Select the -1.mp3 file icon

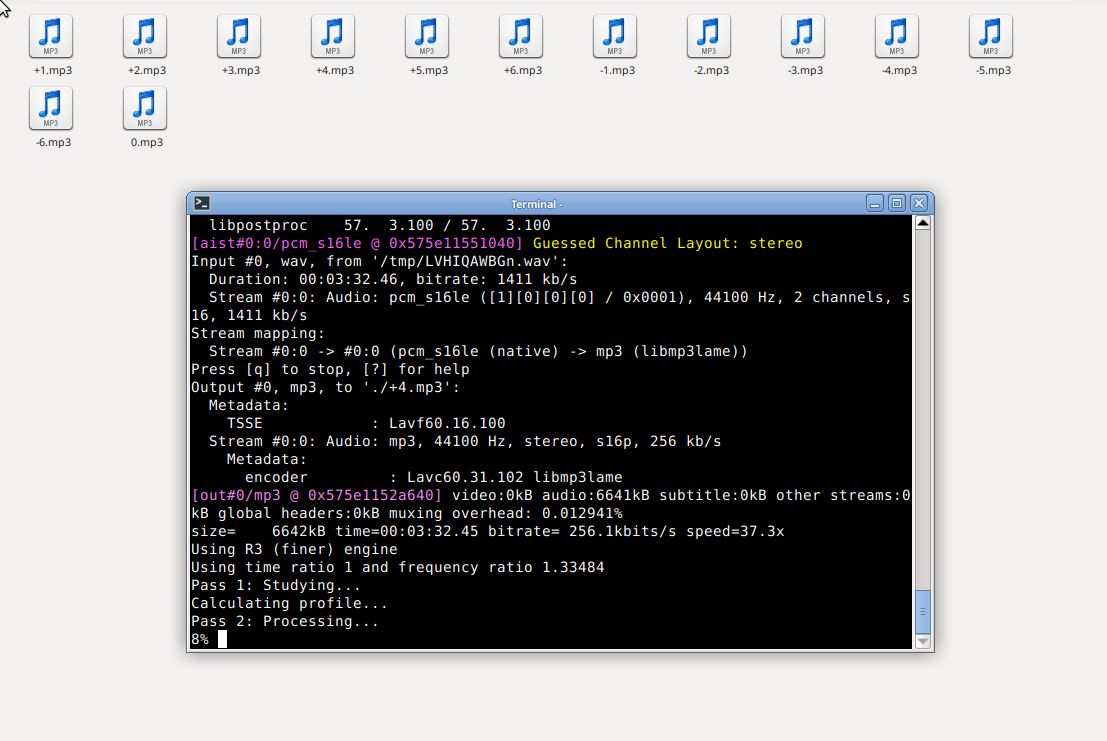pyautogui.click(x=615, y=37)
